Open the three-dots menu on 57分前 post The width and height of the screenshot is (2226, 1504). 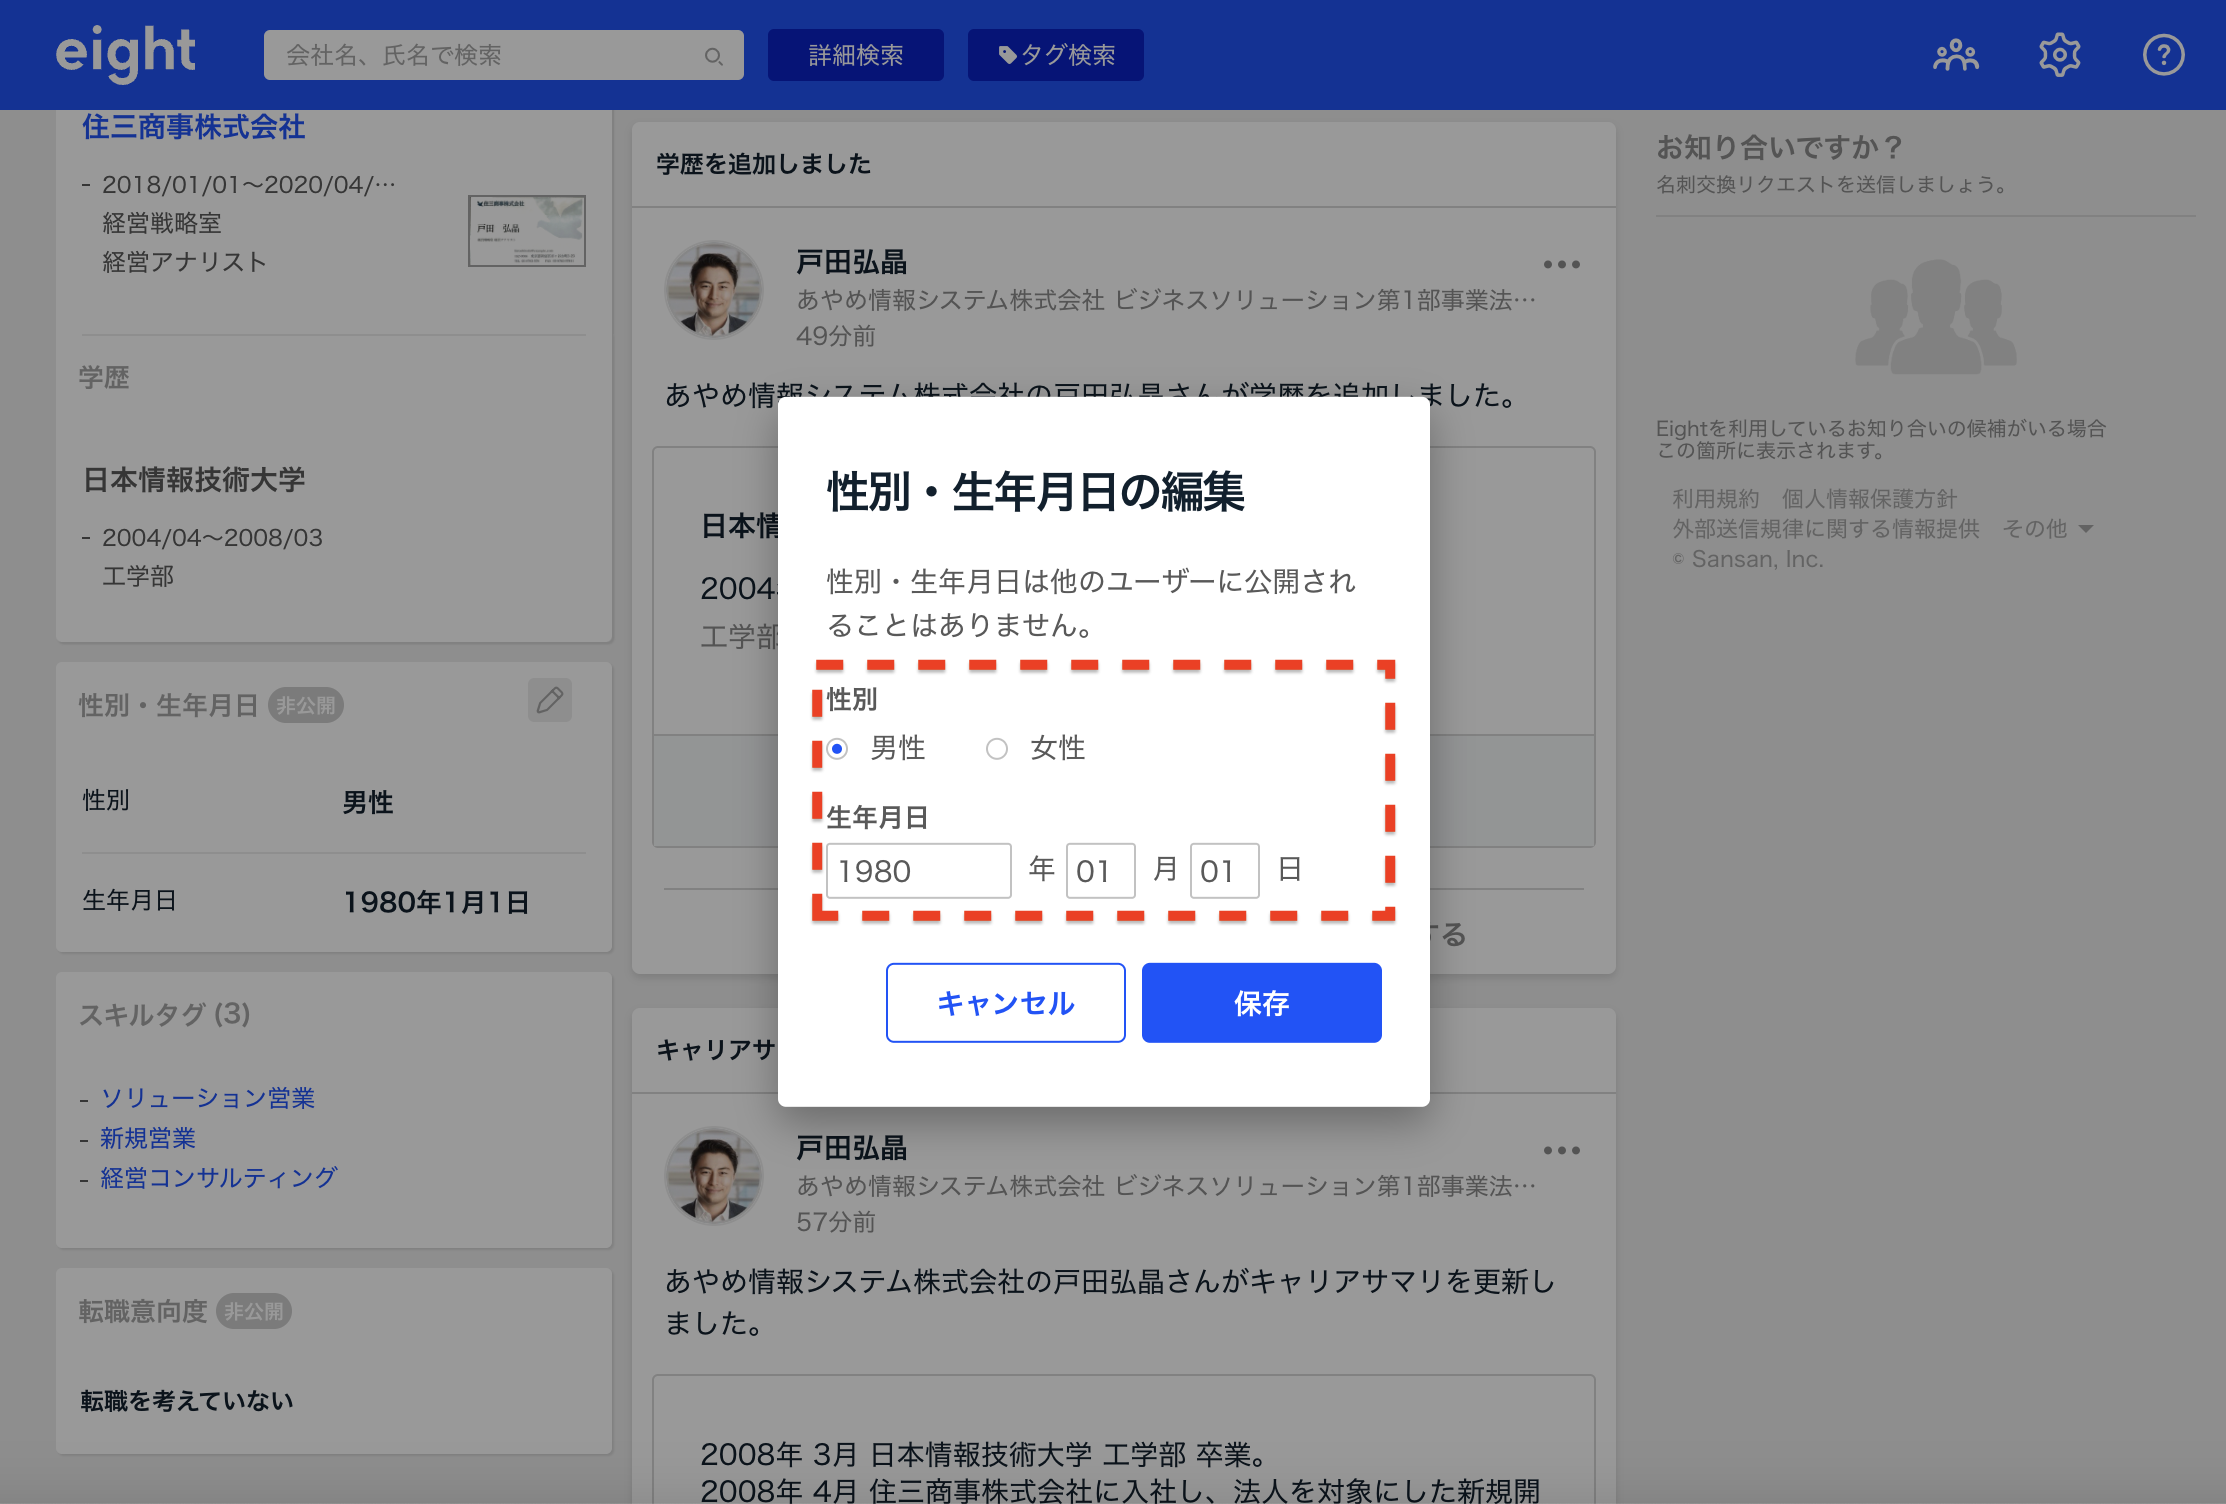tap(1561, 1151)
